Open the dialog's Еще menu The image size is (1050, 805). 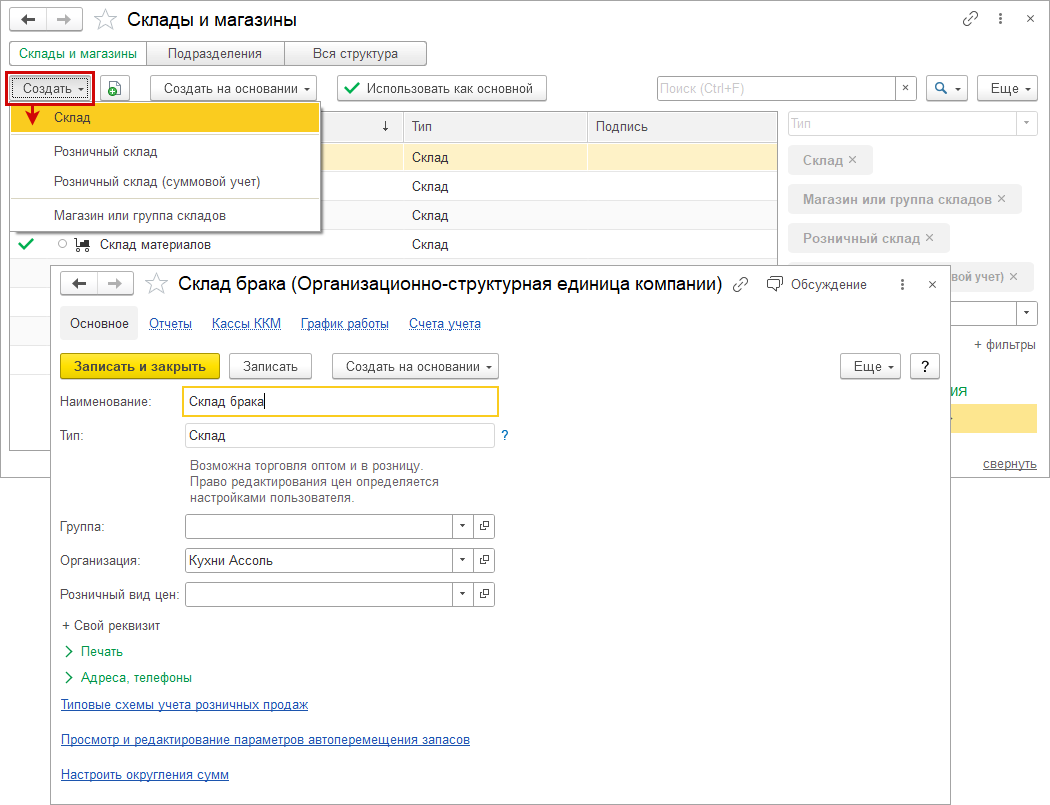click(871, 366)
